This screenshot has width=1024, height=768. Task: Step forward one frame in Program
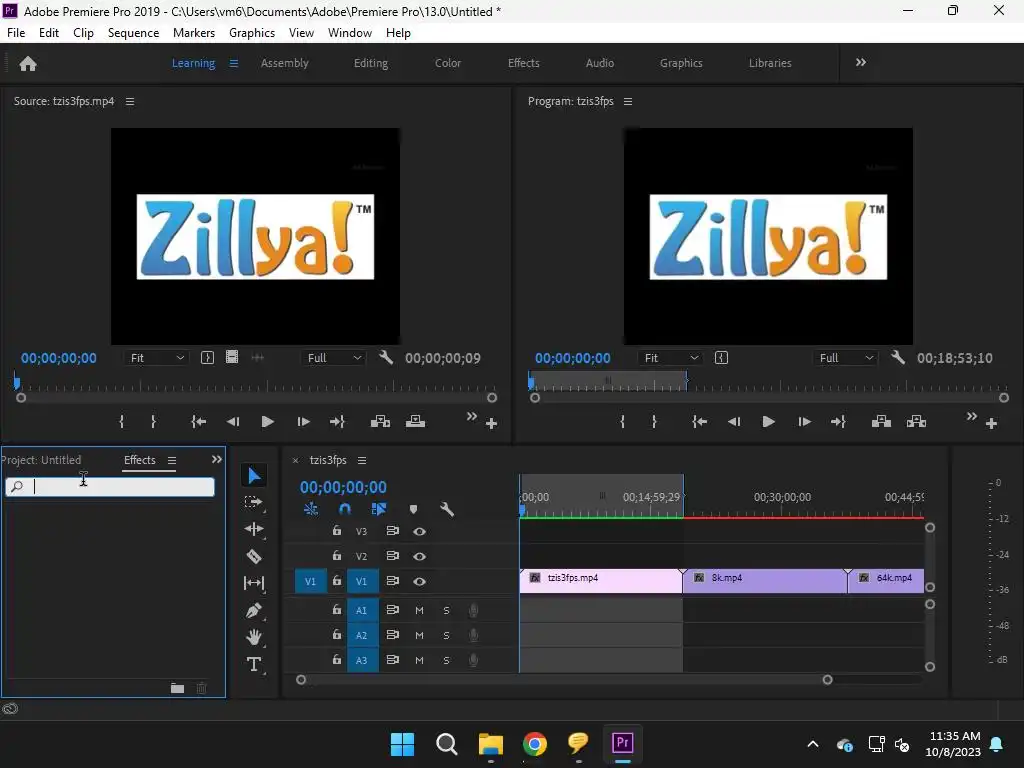tap(804, 421)
